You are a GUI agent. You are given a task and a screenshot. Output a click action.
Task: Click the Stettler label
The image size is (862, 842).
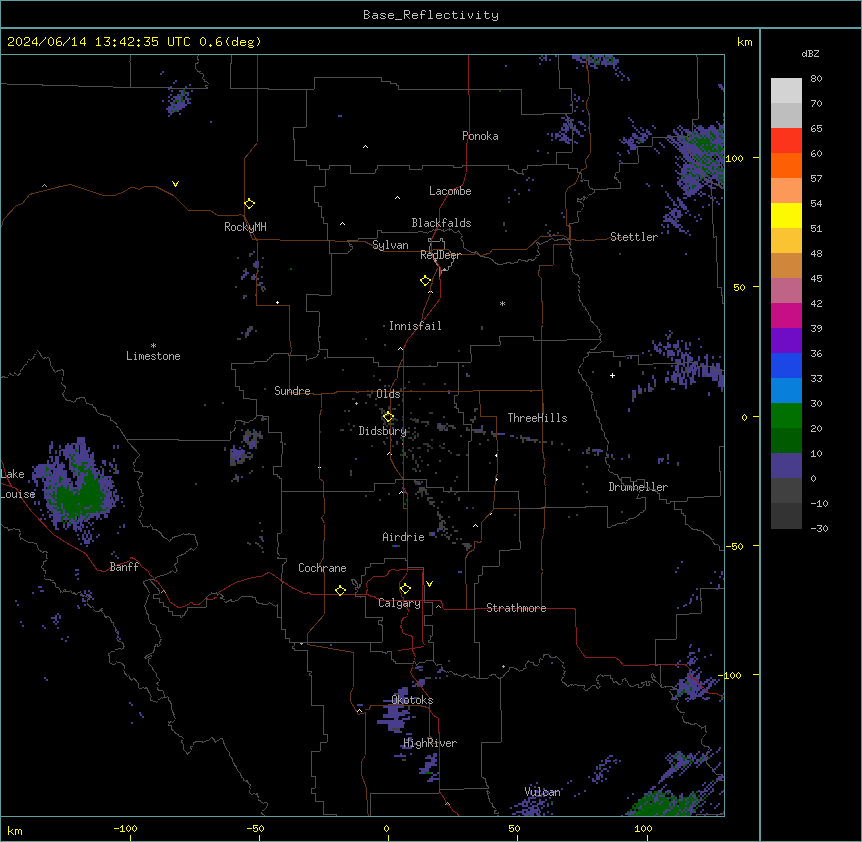click(634, 237)
